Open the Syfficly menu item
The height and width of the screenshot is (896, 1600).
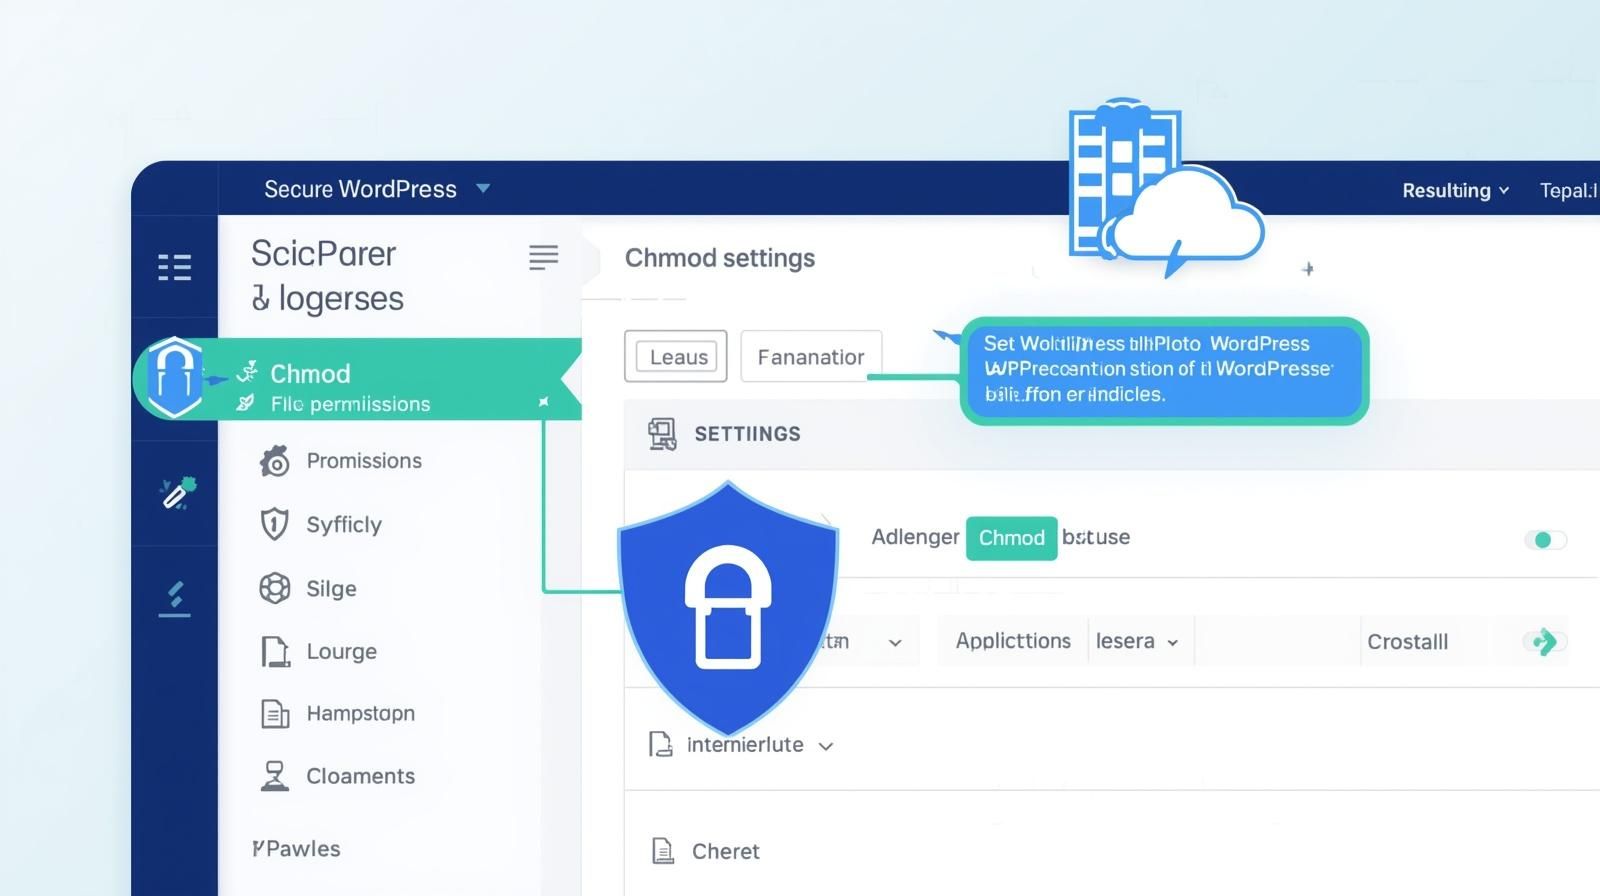pos(344,524)
